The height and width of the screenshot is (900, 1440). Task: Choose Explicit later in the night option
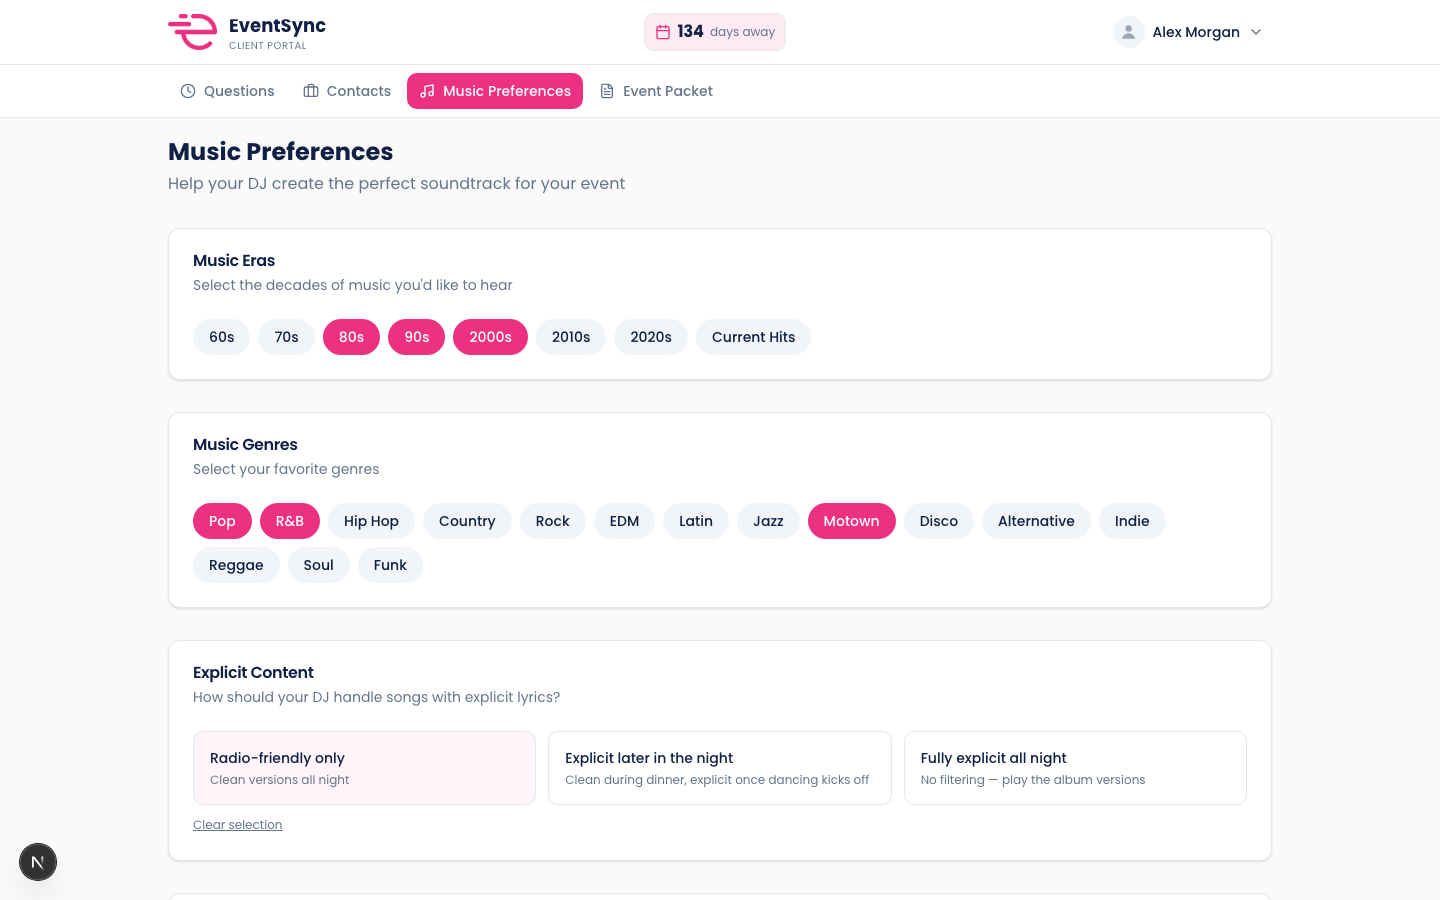720,768
